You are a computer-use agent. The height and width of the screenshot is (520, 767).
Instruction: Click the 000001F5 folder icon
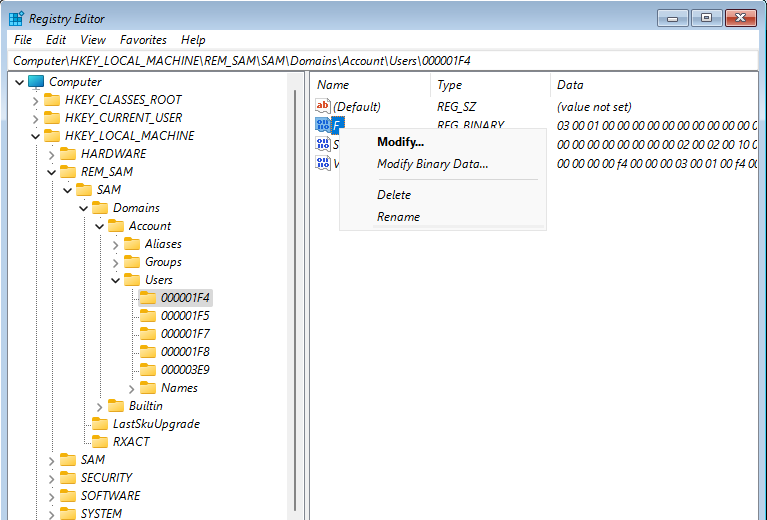(148, 316)
